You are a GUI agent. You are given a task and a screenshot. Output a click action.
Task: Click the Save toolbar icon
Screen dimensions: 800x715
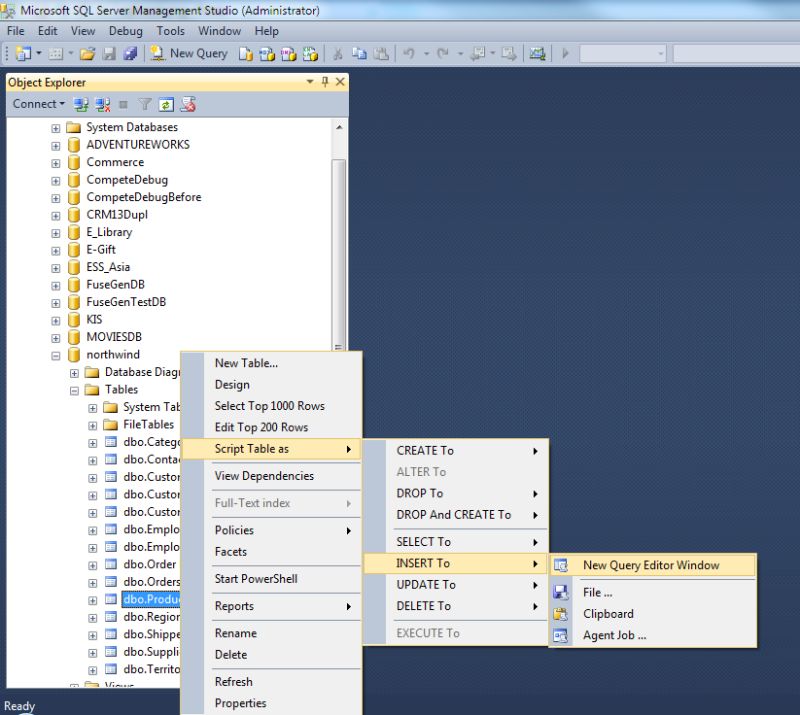coord(109,54)
